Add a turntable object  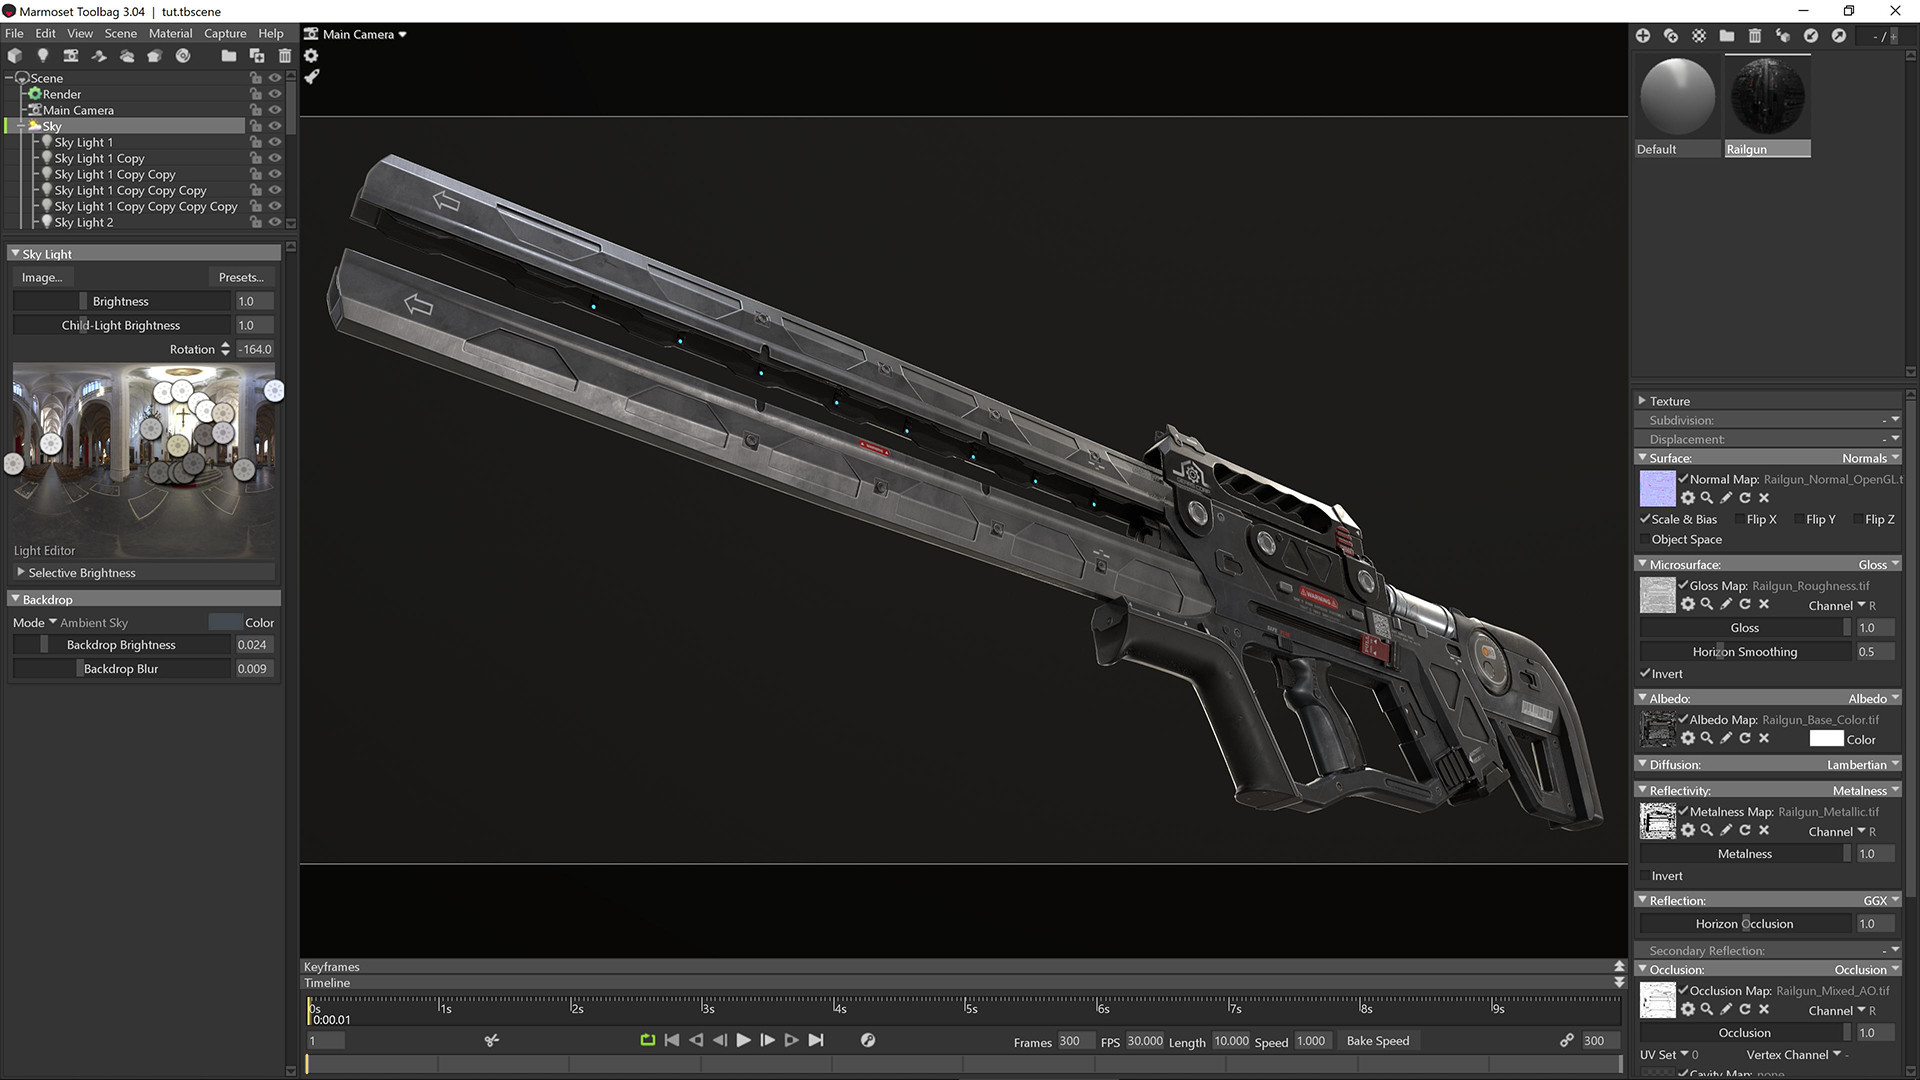click(183, 56)
